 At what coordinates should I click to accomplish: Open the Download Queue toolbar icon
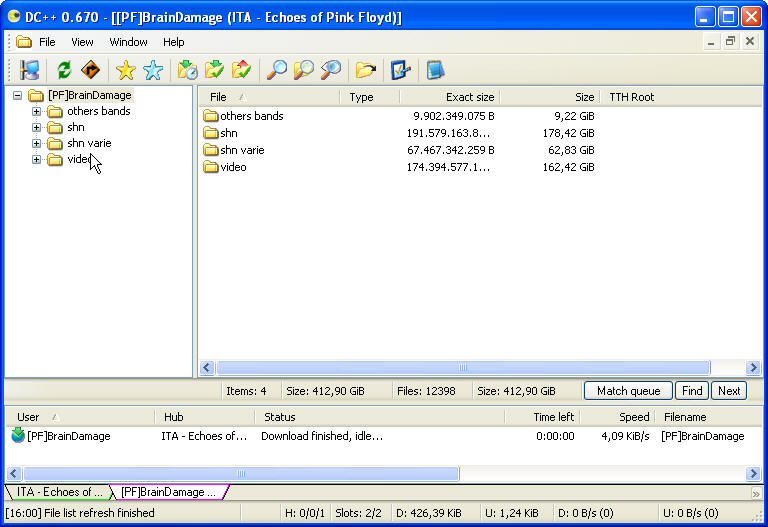click(187, 70)
